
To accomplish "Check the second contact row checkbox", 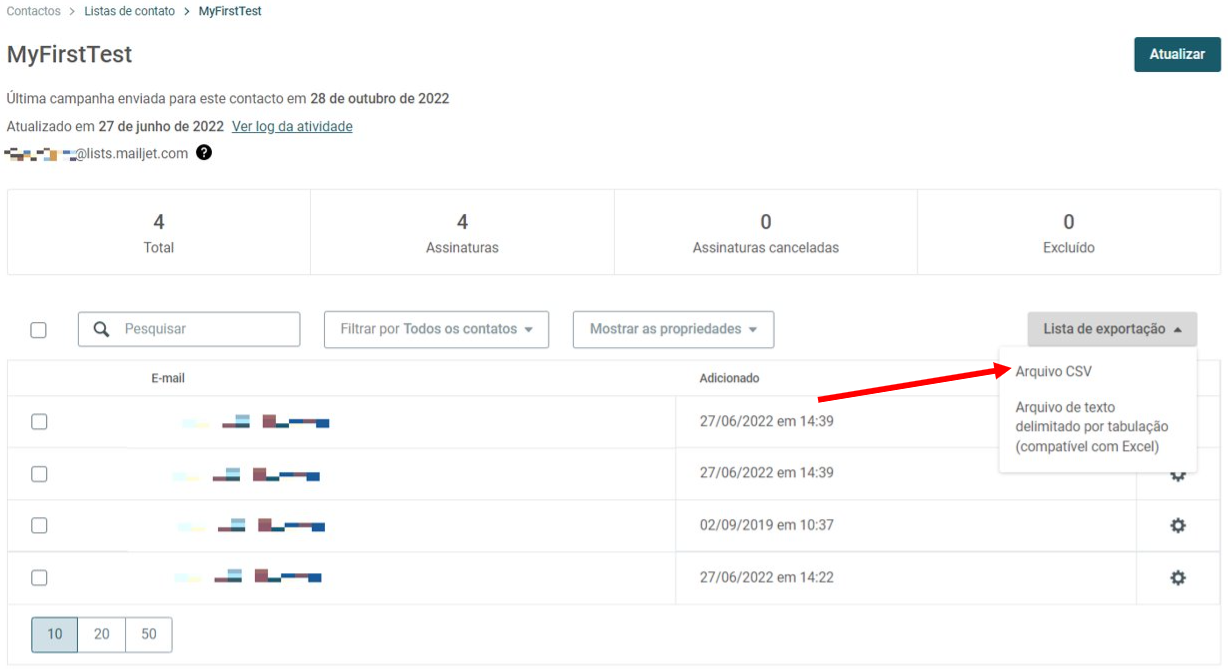I will [39, 474].
